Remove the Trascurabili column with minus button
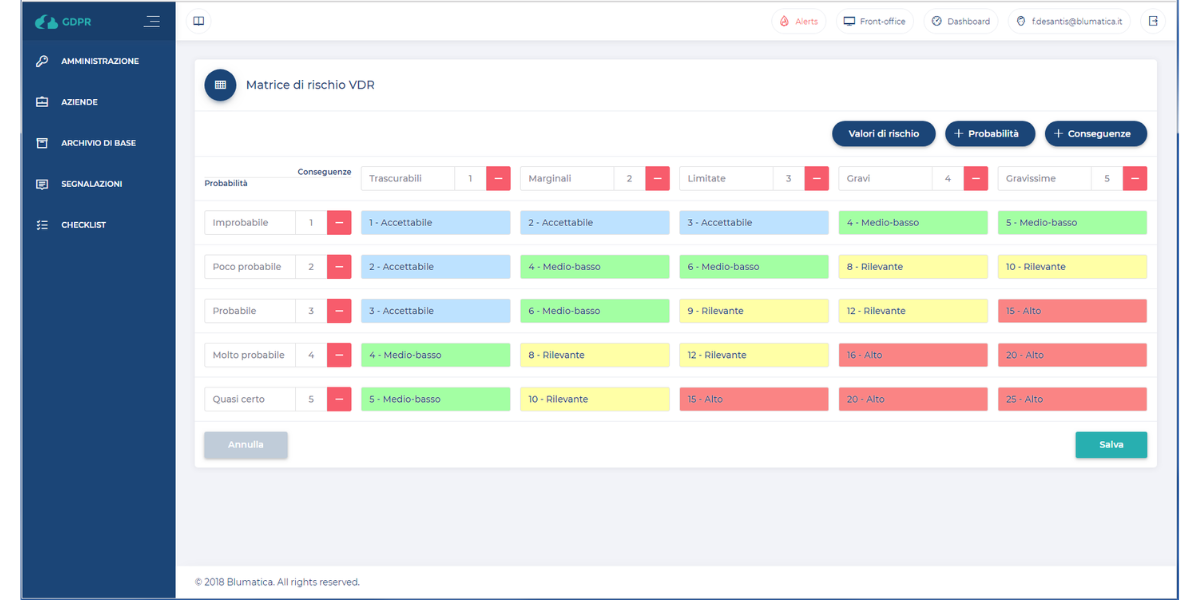The image size is (1200, 600). click(498, 178)
